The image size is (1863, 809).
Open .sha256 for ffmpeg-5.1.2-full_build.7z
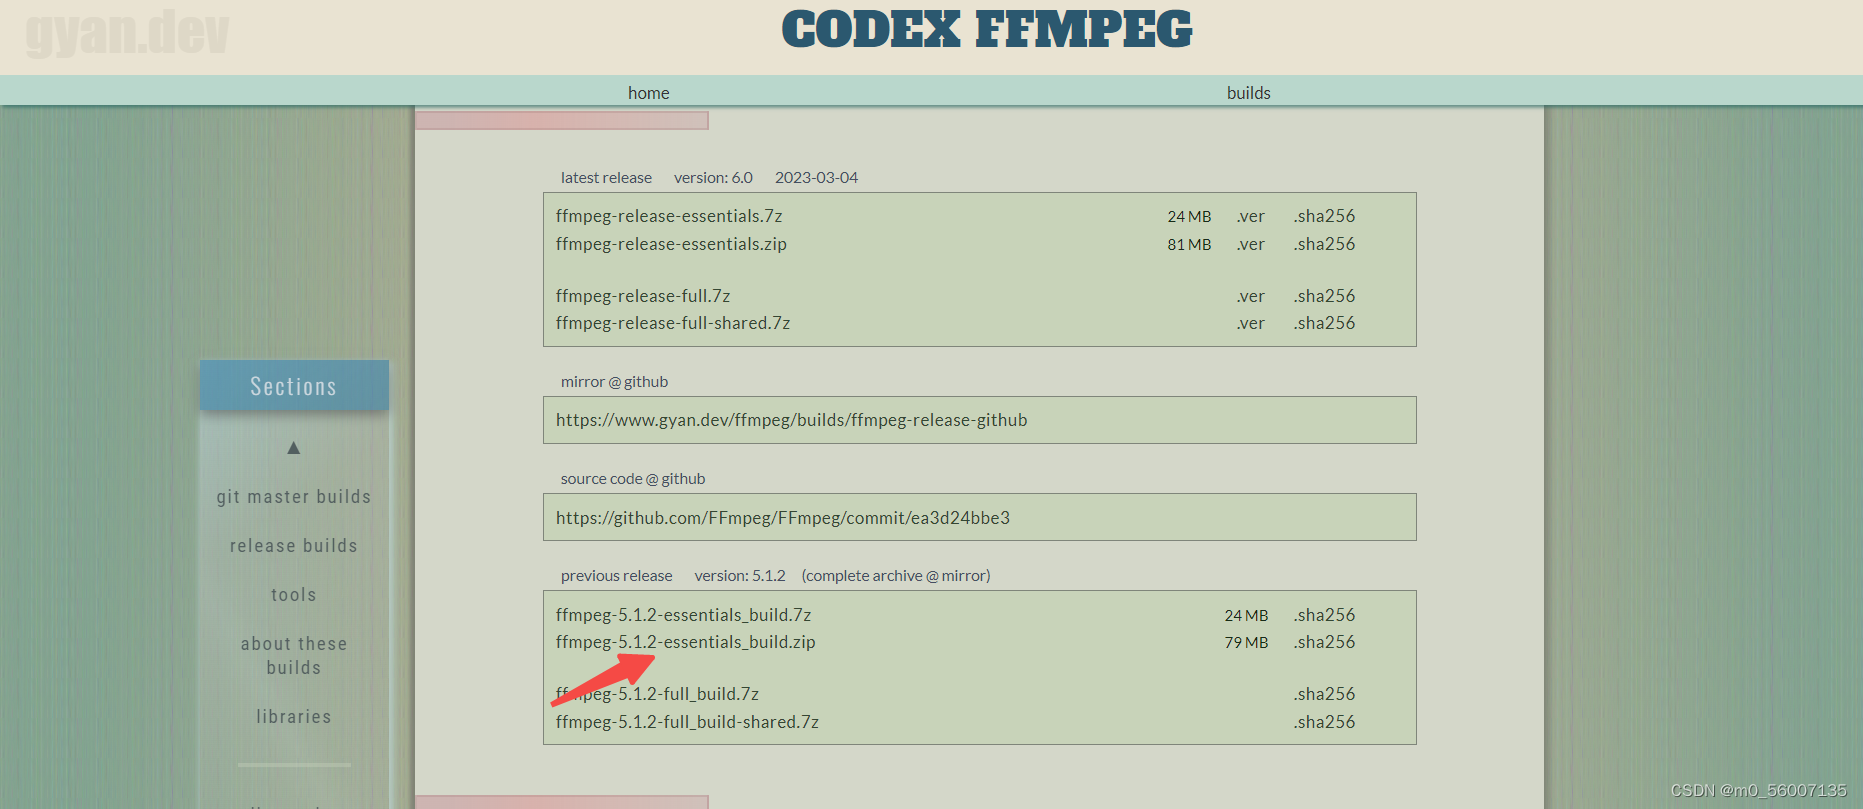click(x=1324, y=694)
